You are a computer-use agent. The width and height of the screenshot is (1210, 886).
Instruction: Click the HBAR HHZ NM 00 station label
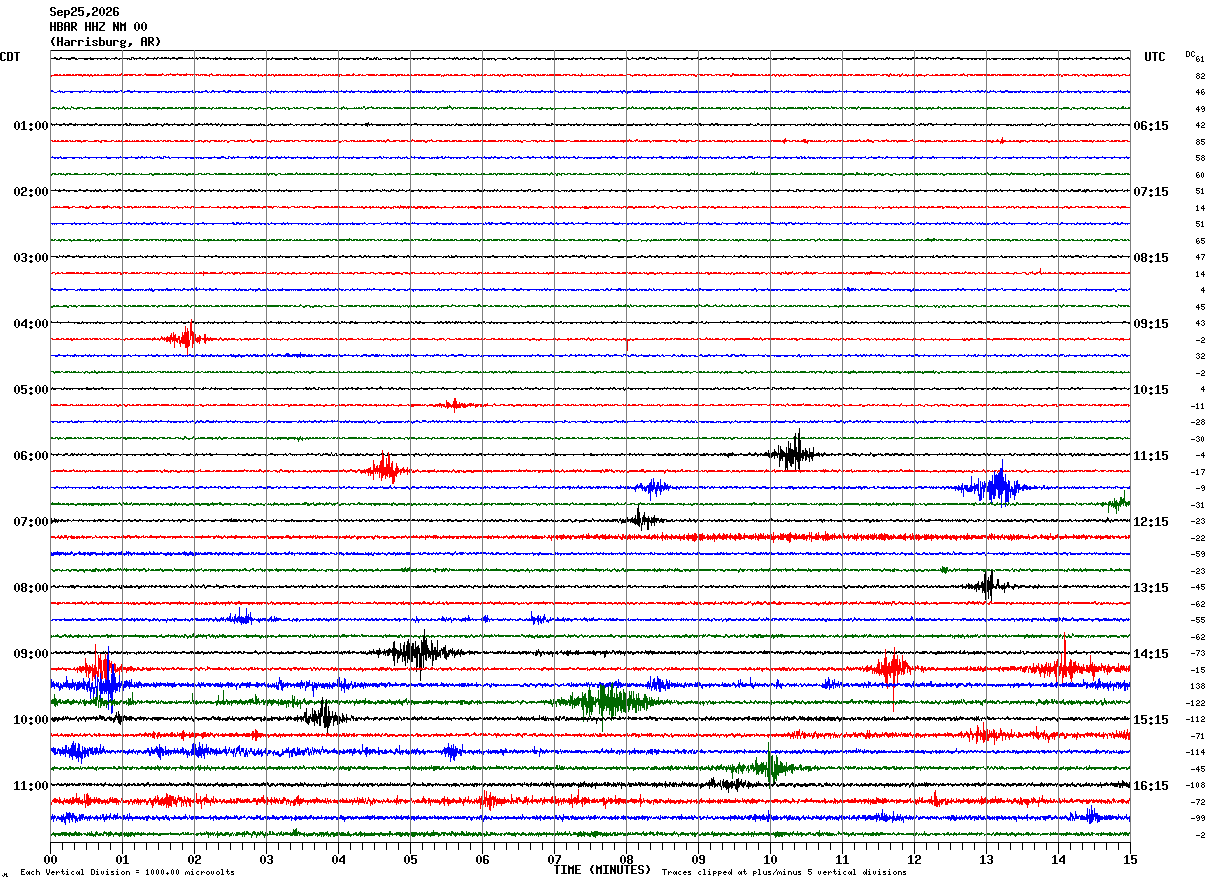pos(98,27)
